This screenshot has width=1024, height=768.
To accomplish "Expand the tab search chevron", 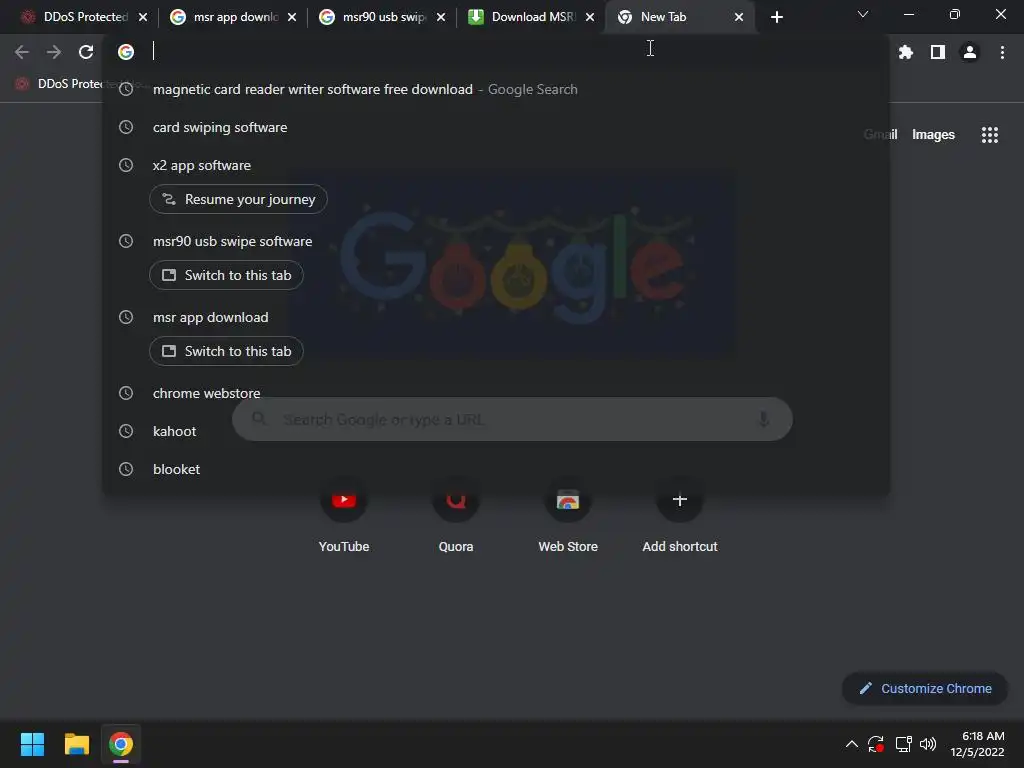I will (863, 14).
